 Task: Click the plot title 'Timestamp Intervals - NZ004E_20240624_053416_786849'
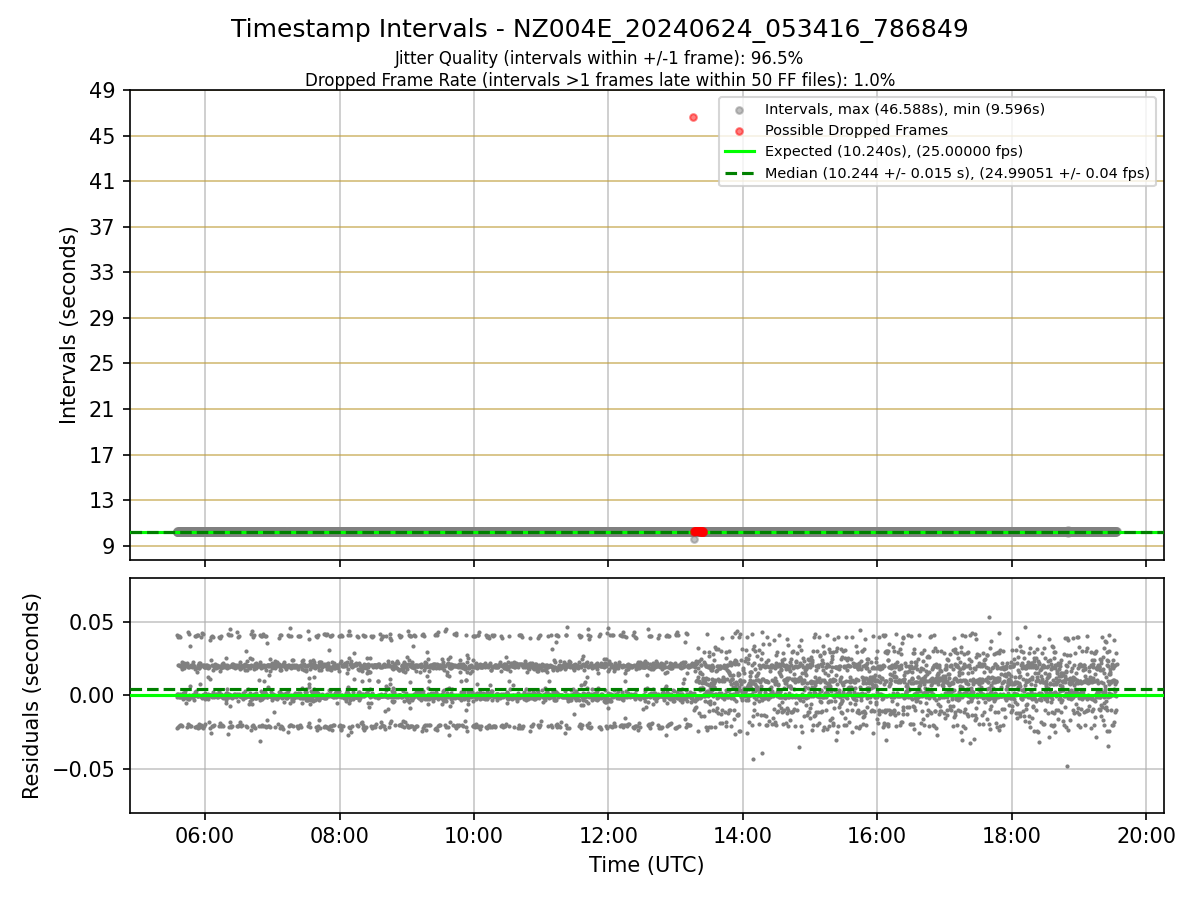pos(599,29)
